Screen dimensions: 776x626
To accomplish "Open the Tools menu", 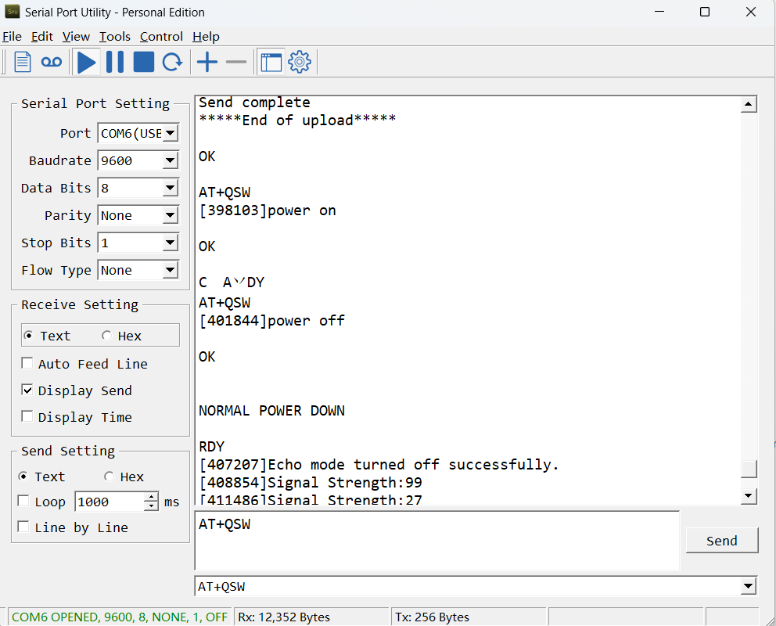I will point(115,37).
